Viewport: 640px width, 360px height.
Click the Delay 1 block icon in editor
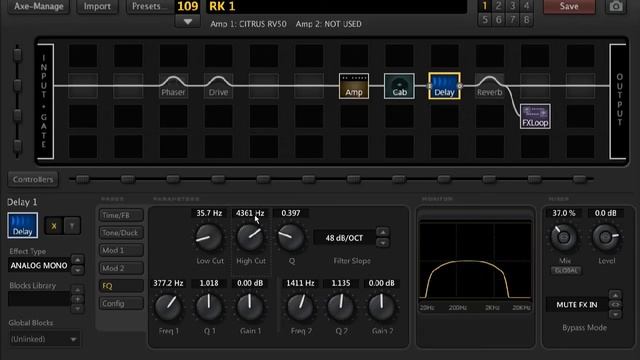pyautogui.click(x=22, y=225)
